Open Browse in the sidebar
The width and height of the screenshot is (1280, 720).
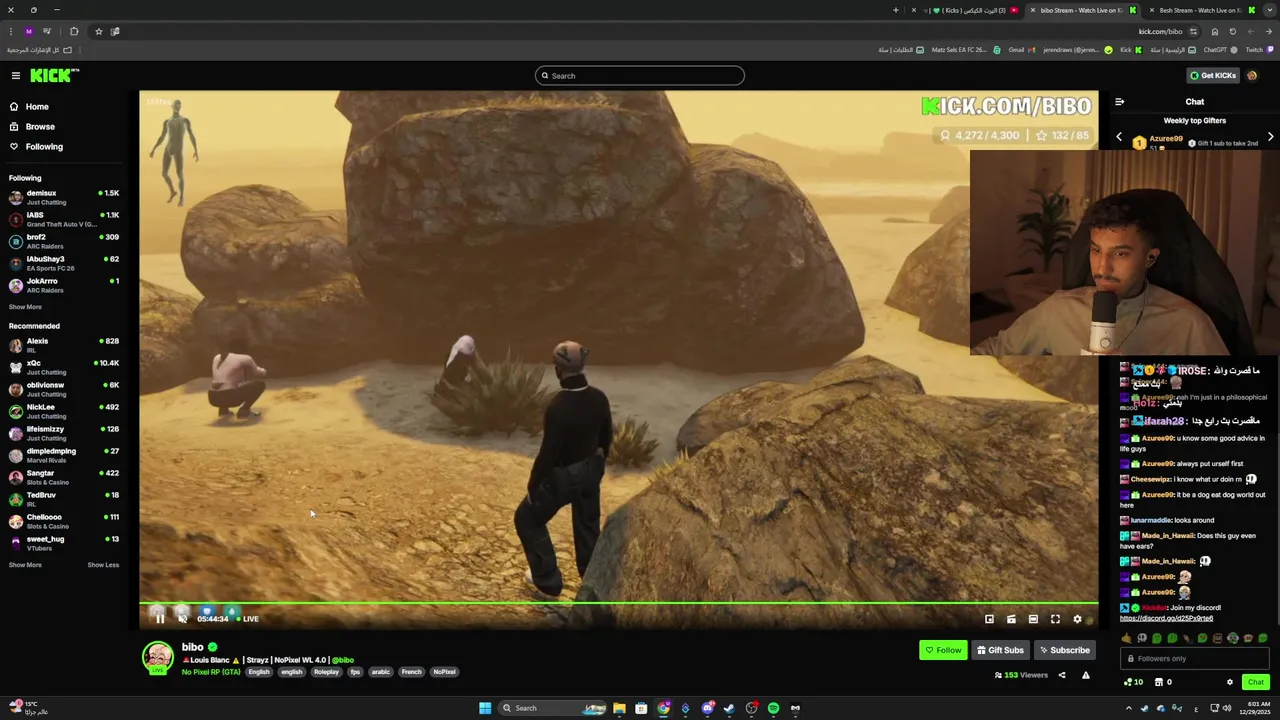click(40, 126)
